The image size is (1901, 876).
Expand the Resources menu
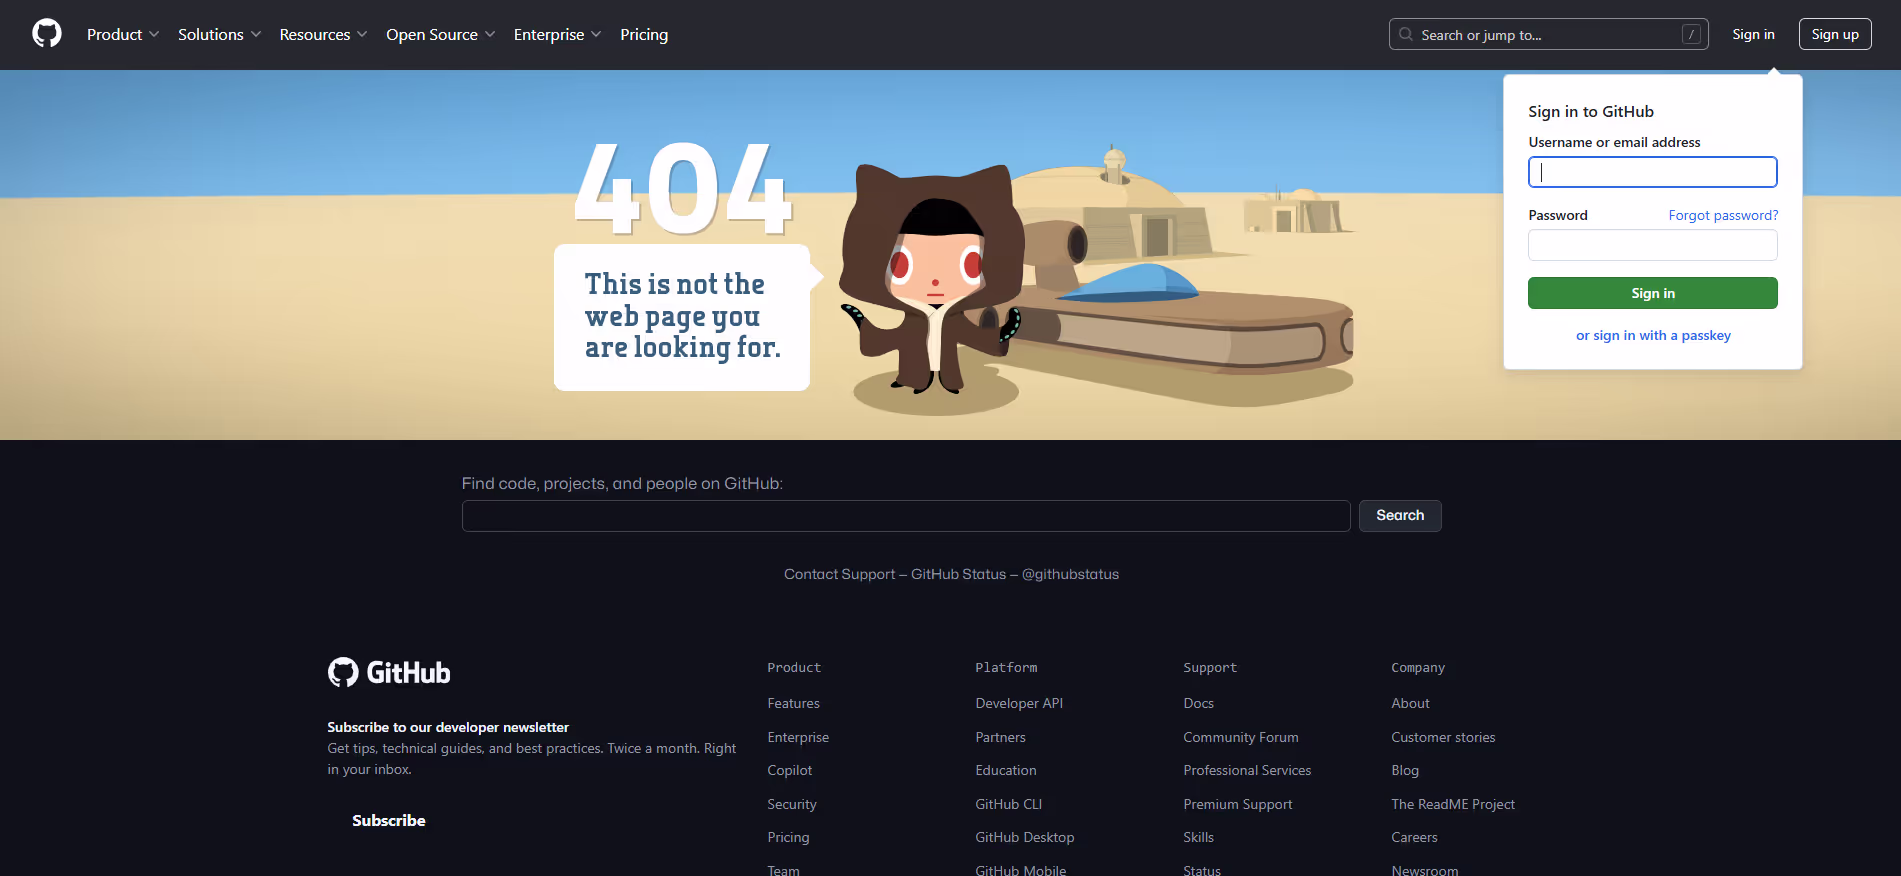[x=323, y=35]
